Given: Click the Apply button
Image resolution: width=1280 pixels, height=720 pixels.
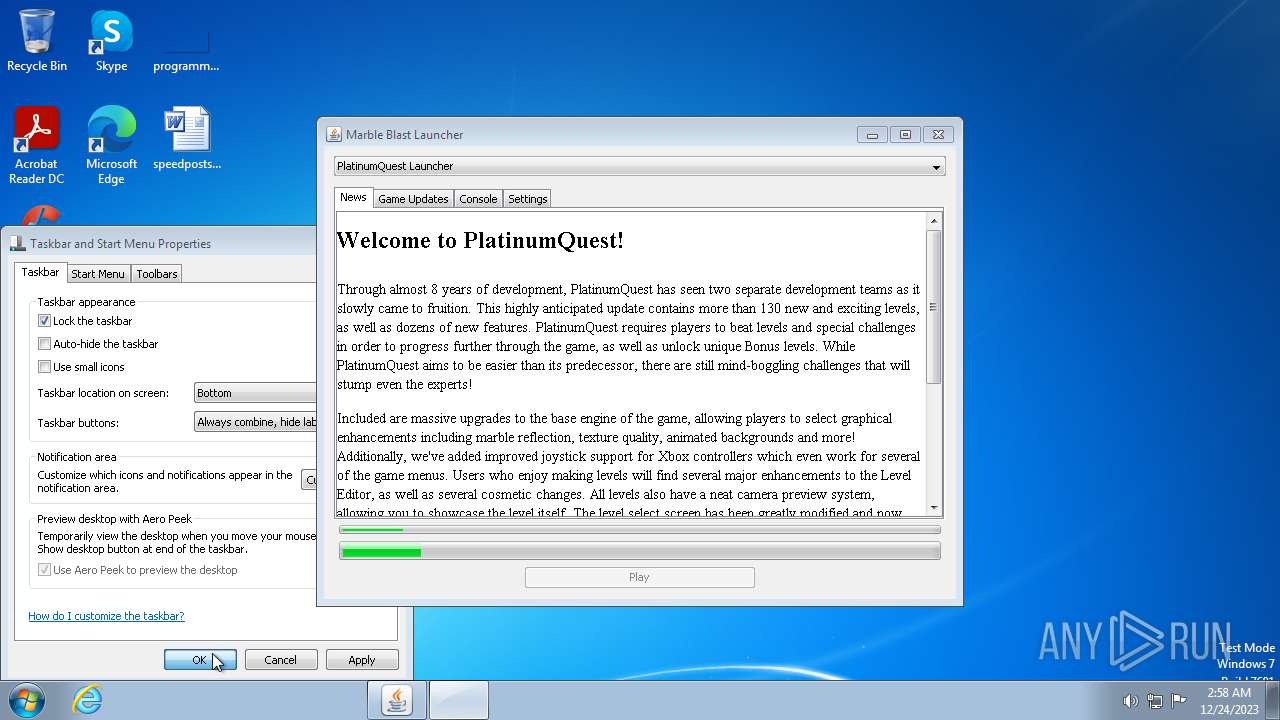Looking at the screenshot, I should [362, 660].
